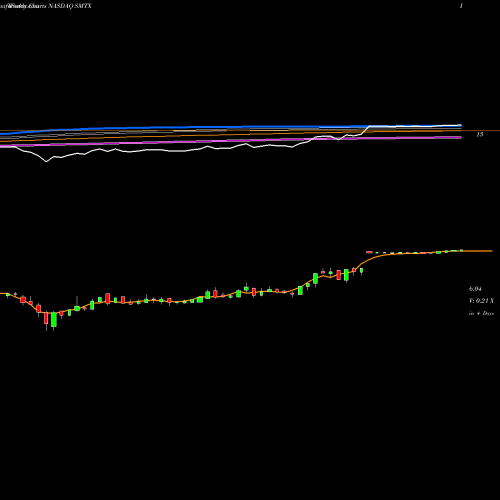Viewport: 500px width, 500px height.
Task: Select the tall green candle at the chart low
Action: [x=54, y=320]
